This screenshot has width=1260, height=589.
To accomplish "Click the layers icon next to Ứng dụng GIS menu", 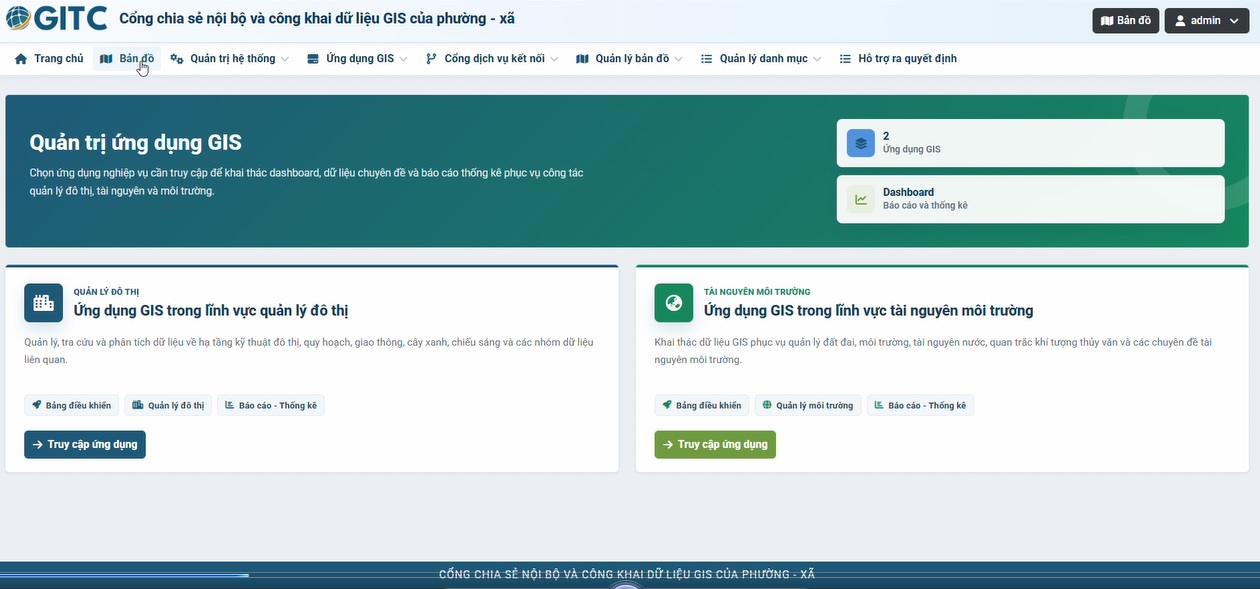I will pos(313,59).
